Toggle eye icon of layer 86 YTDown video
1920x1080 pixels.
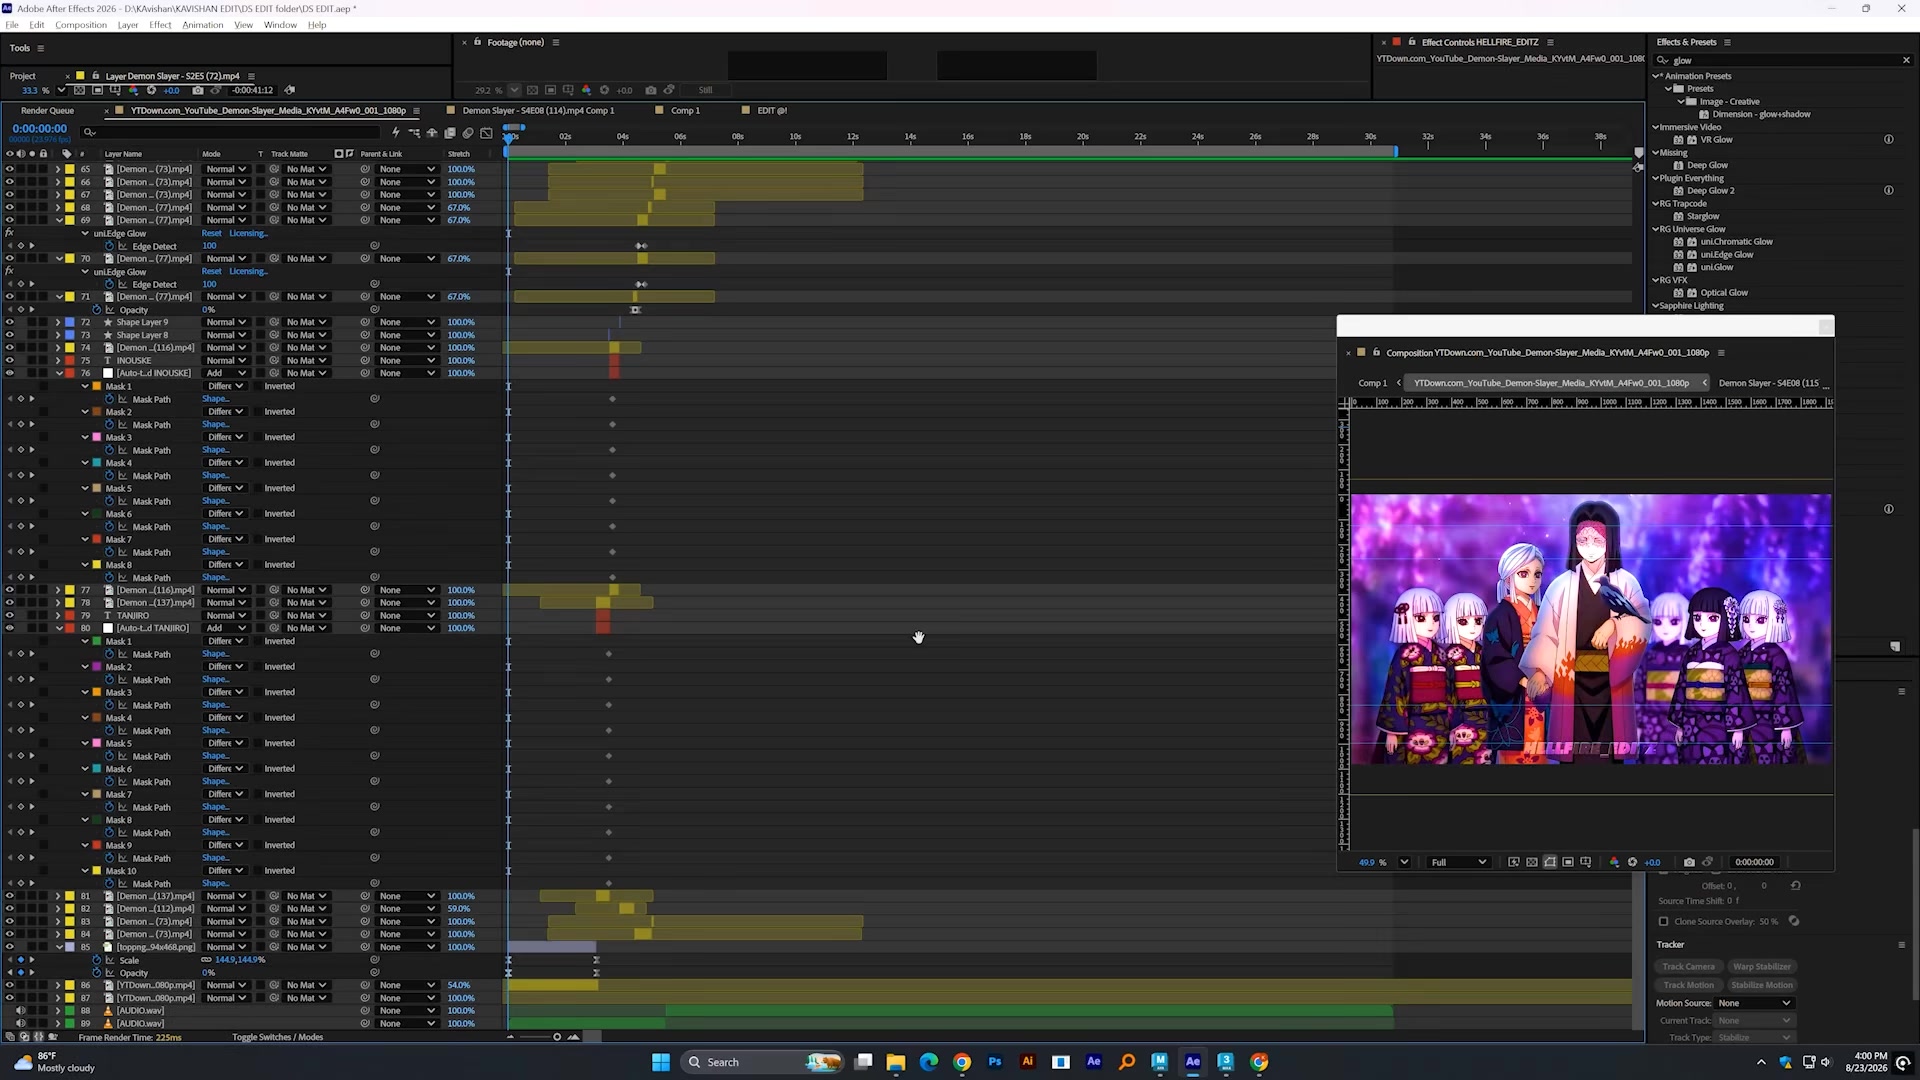tap(9, 985)
